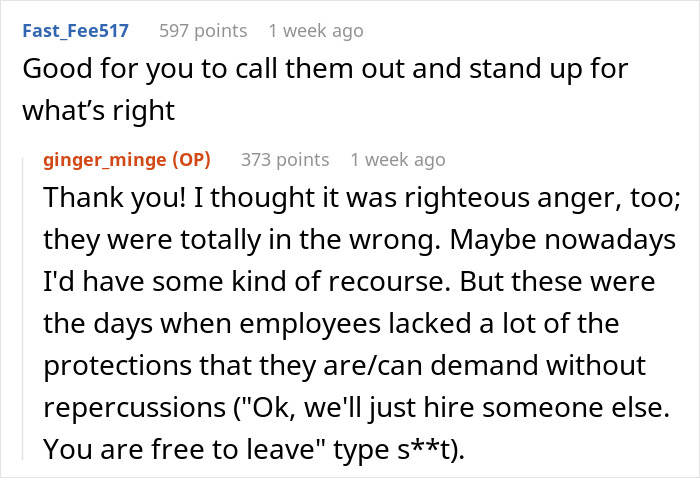Click the 'protections that they are/can demand' line

tap(345, 366)
